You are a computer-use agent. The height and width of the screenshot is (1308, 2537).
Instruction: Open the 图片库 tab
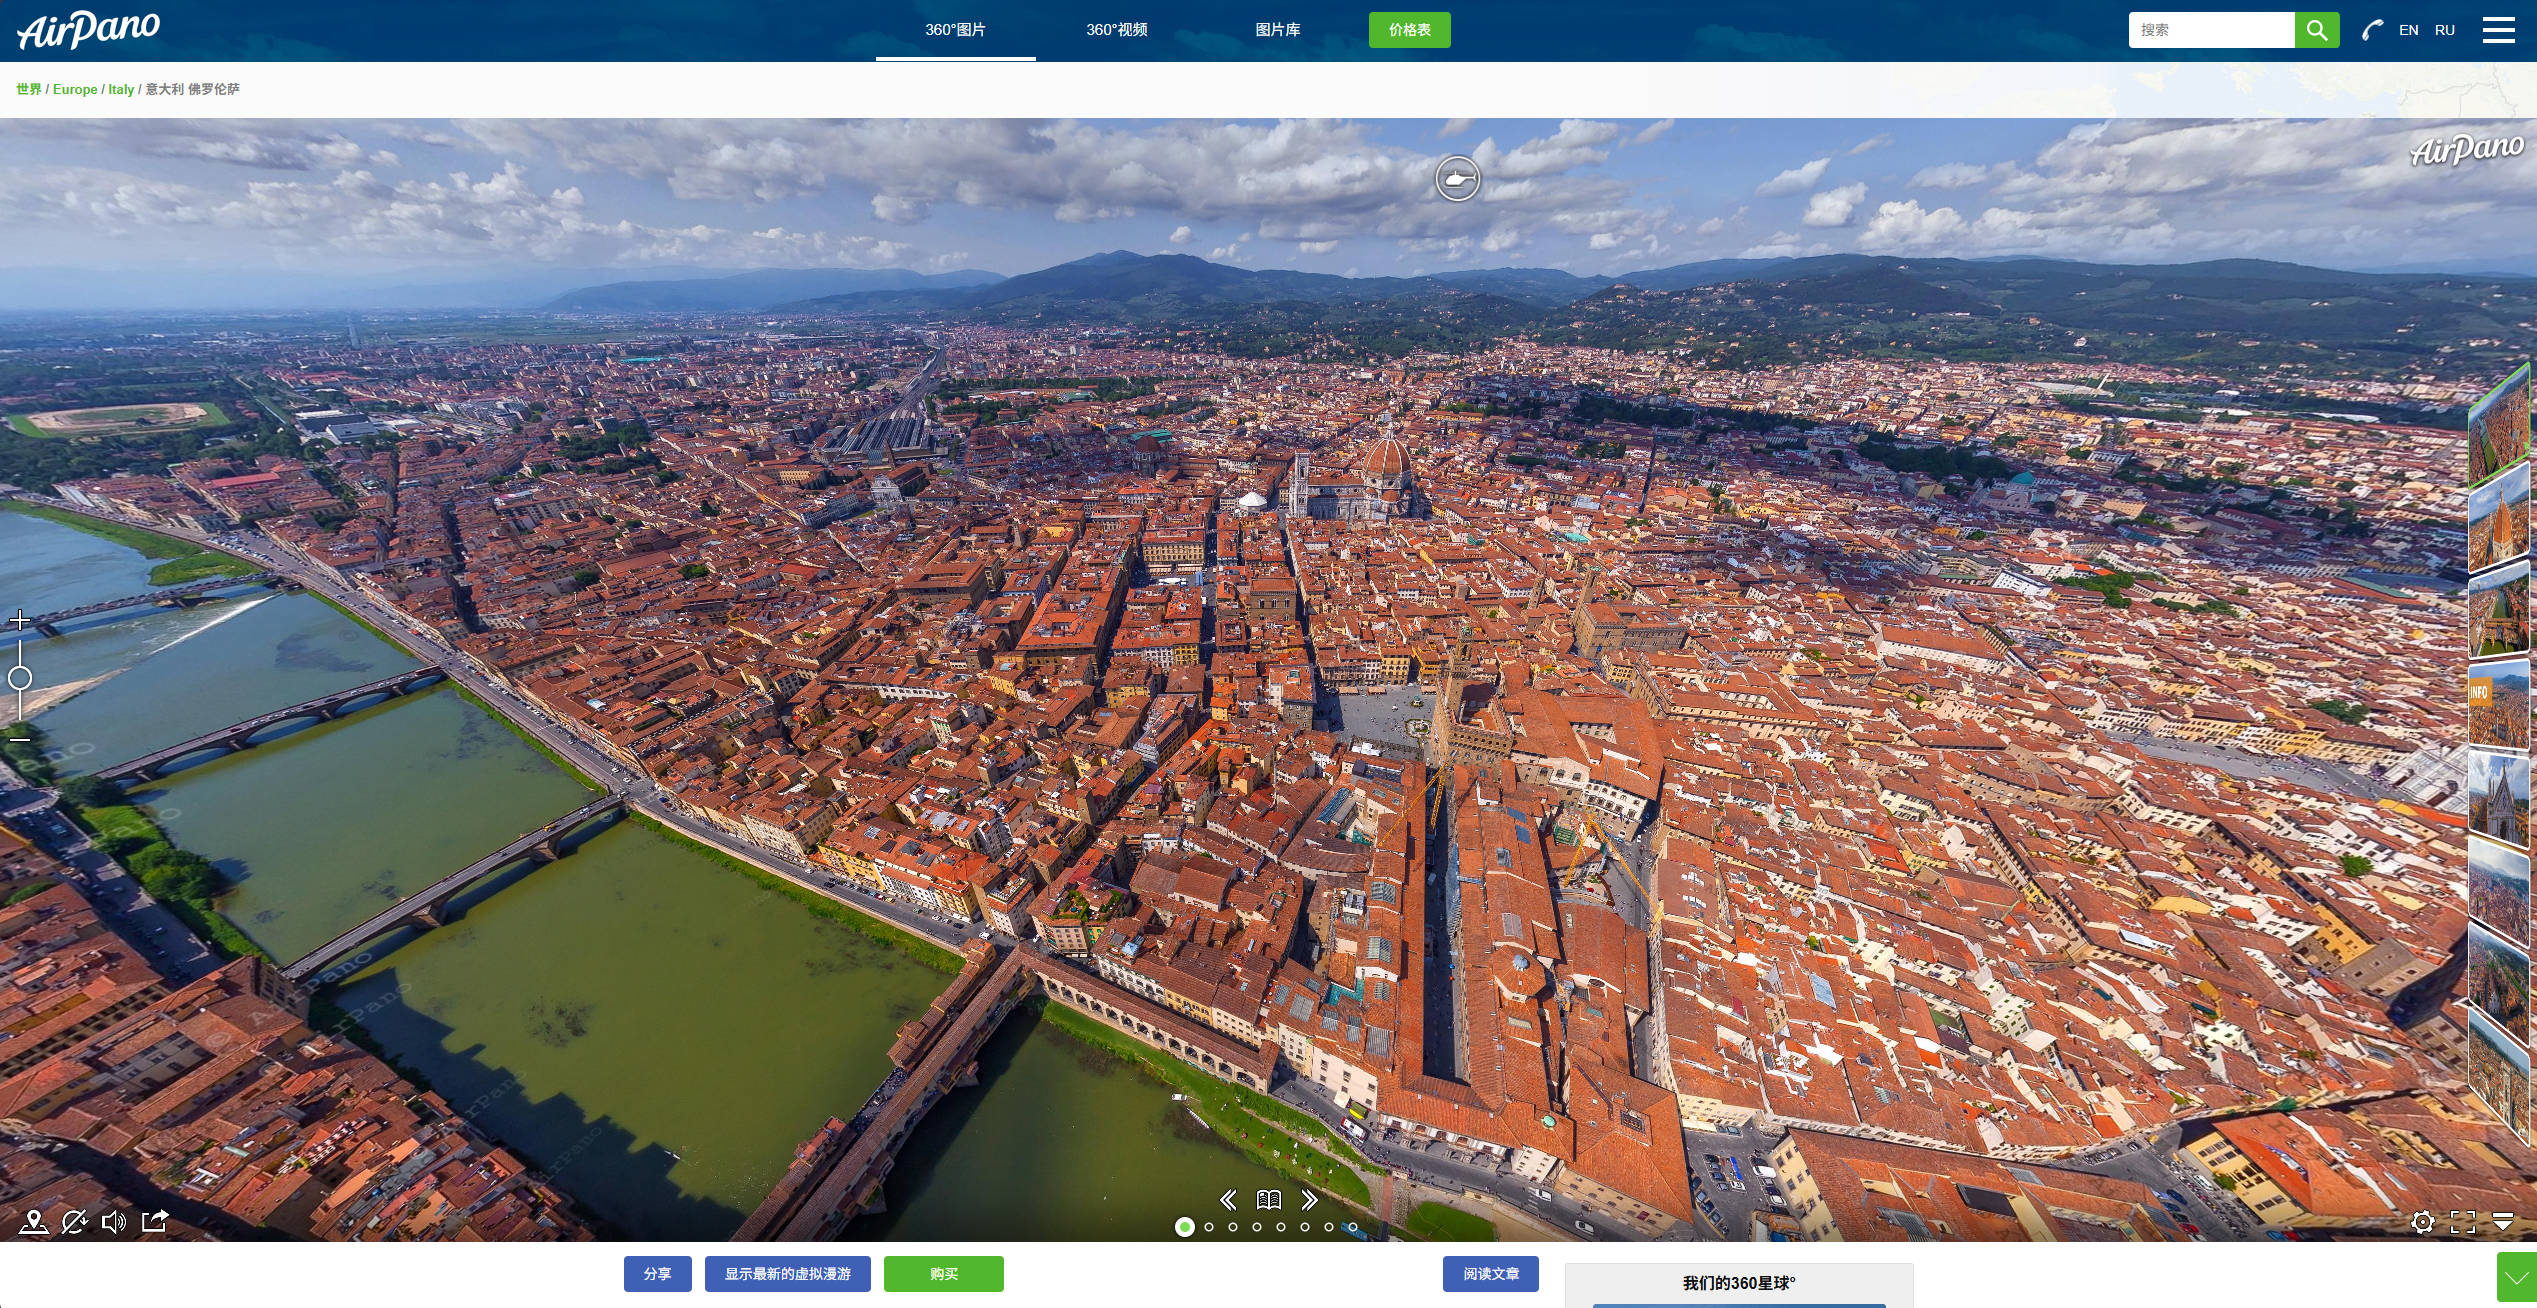click(x=1277, y=30)
